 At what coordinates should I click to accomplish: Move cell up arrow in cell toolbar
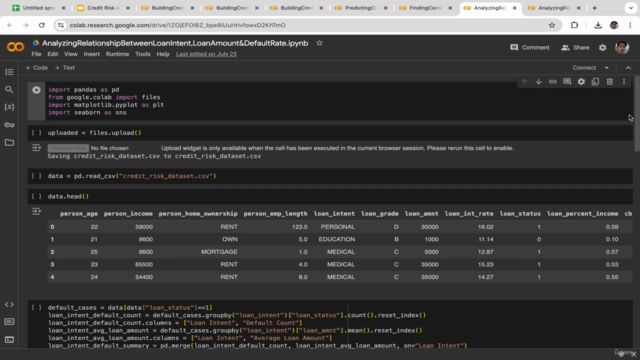coord(524,82)
